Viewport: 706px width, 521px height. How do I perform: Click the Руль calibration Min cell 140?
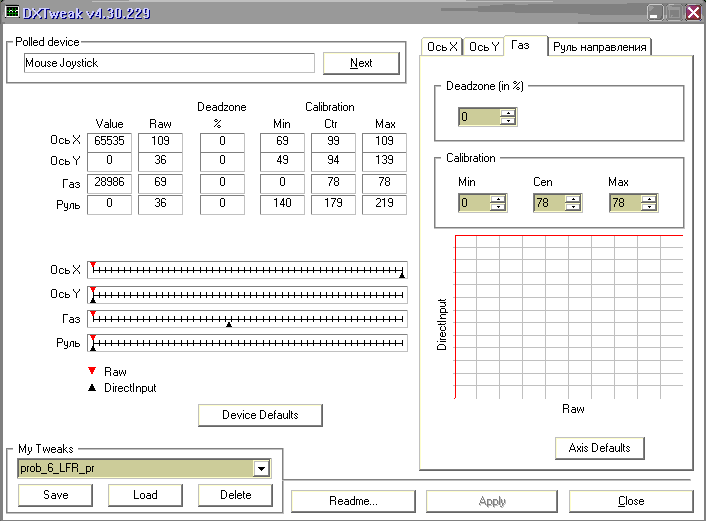point(282,204)
